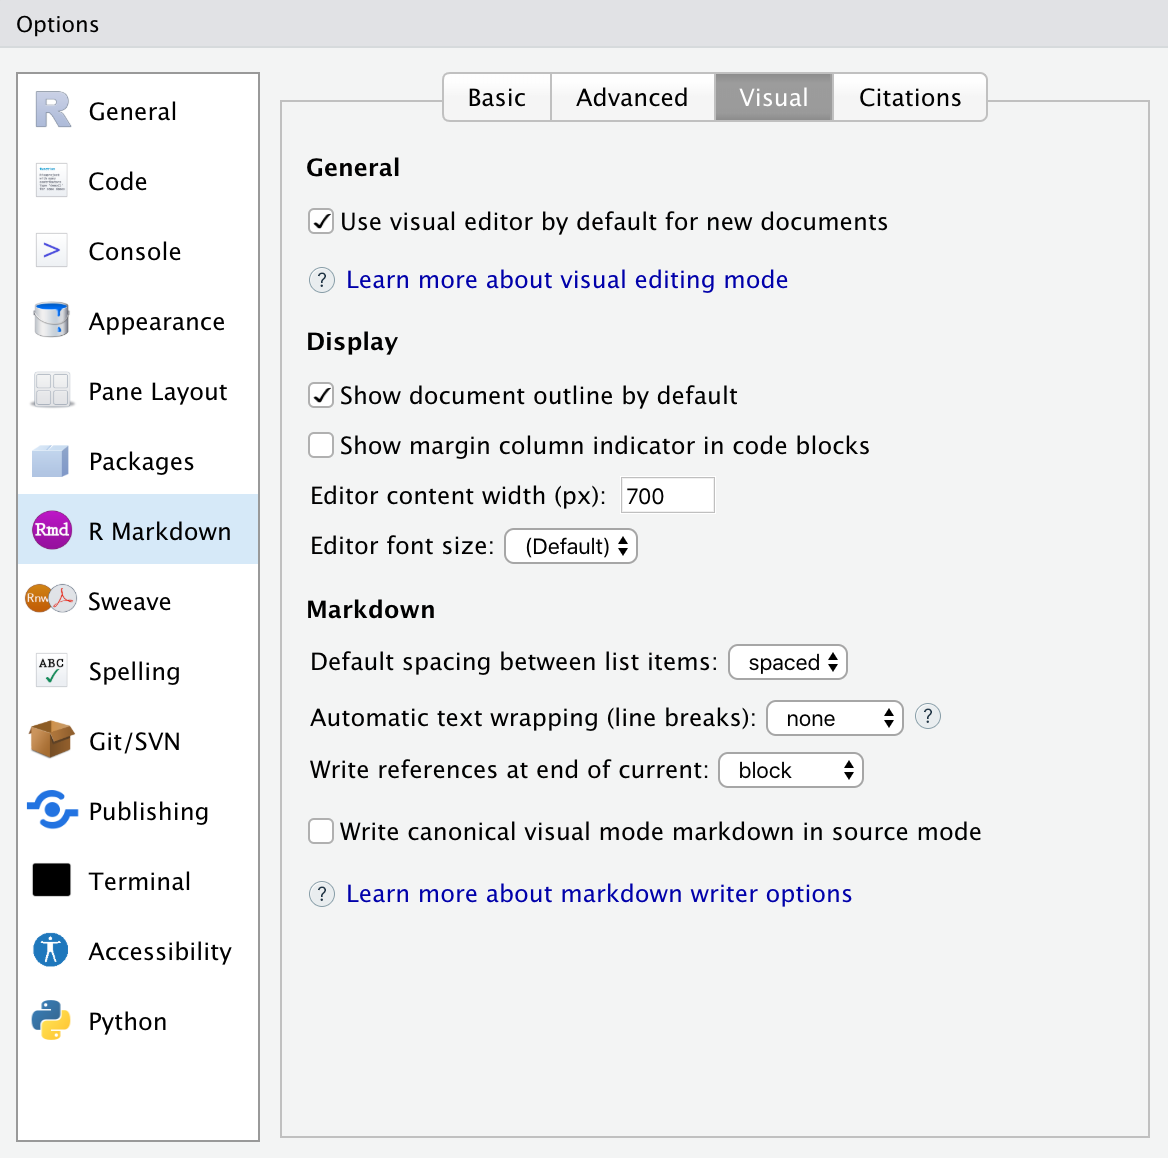Click 'Learn more about markdown writer options'
The width and height of the screenshot is (1168, 1158).
point(598,893)
